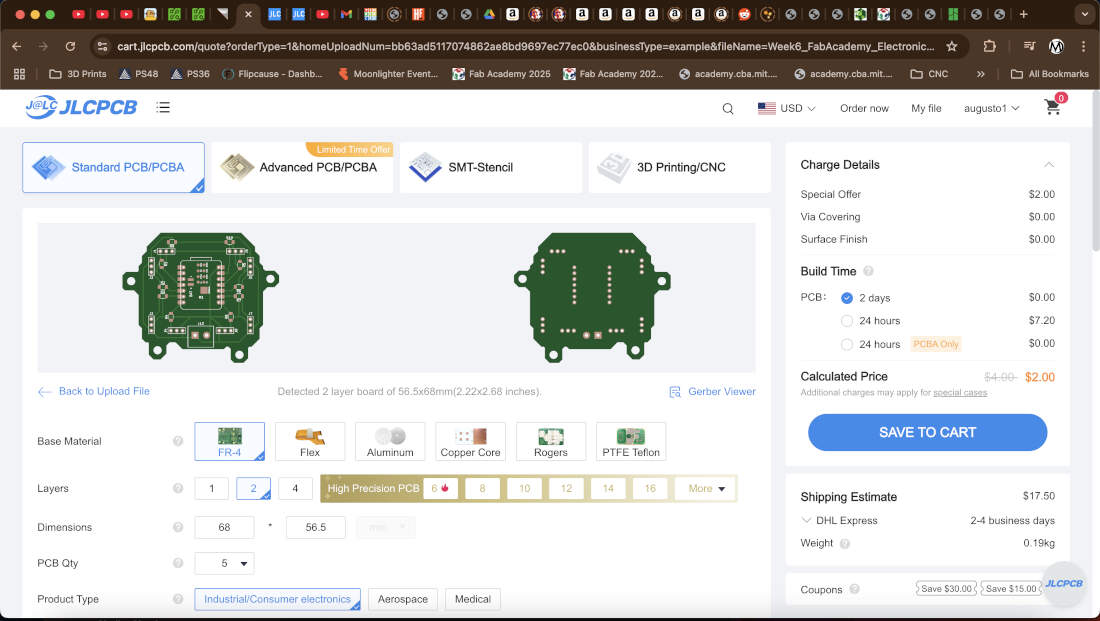1100x621 pixels.
Task: Open the browser apps grid icon
Action: point(20,74)
